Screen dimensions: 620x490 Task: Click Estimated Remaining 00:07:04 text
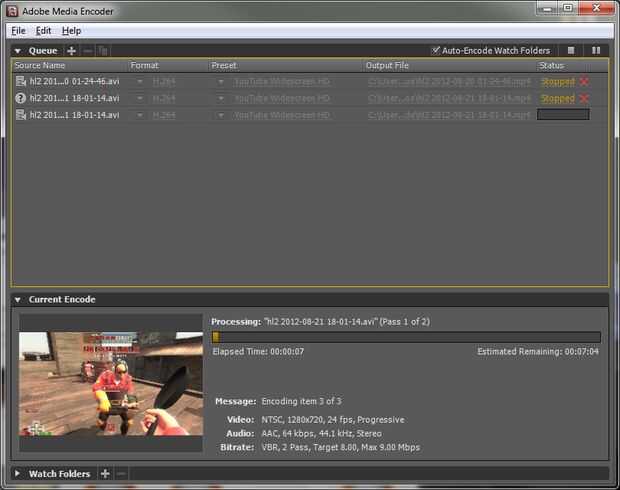pos(538,351)
